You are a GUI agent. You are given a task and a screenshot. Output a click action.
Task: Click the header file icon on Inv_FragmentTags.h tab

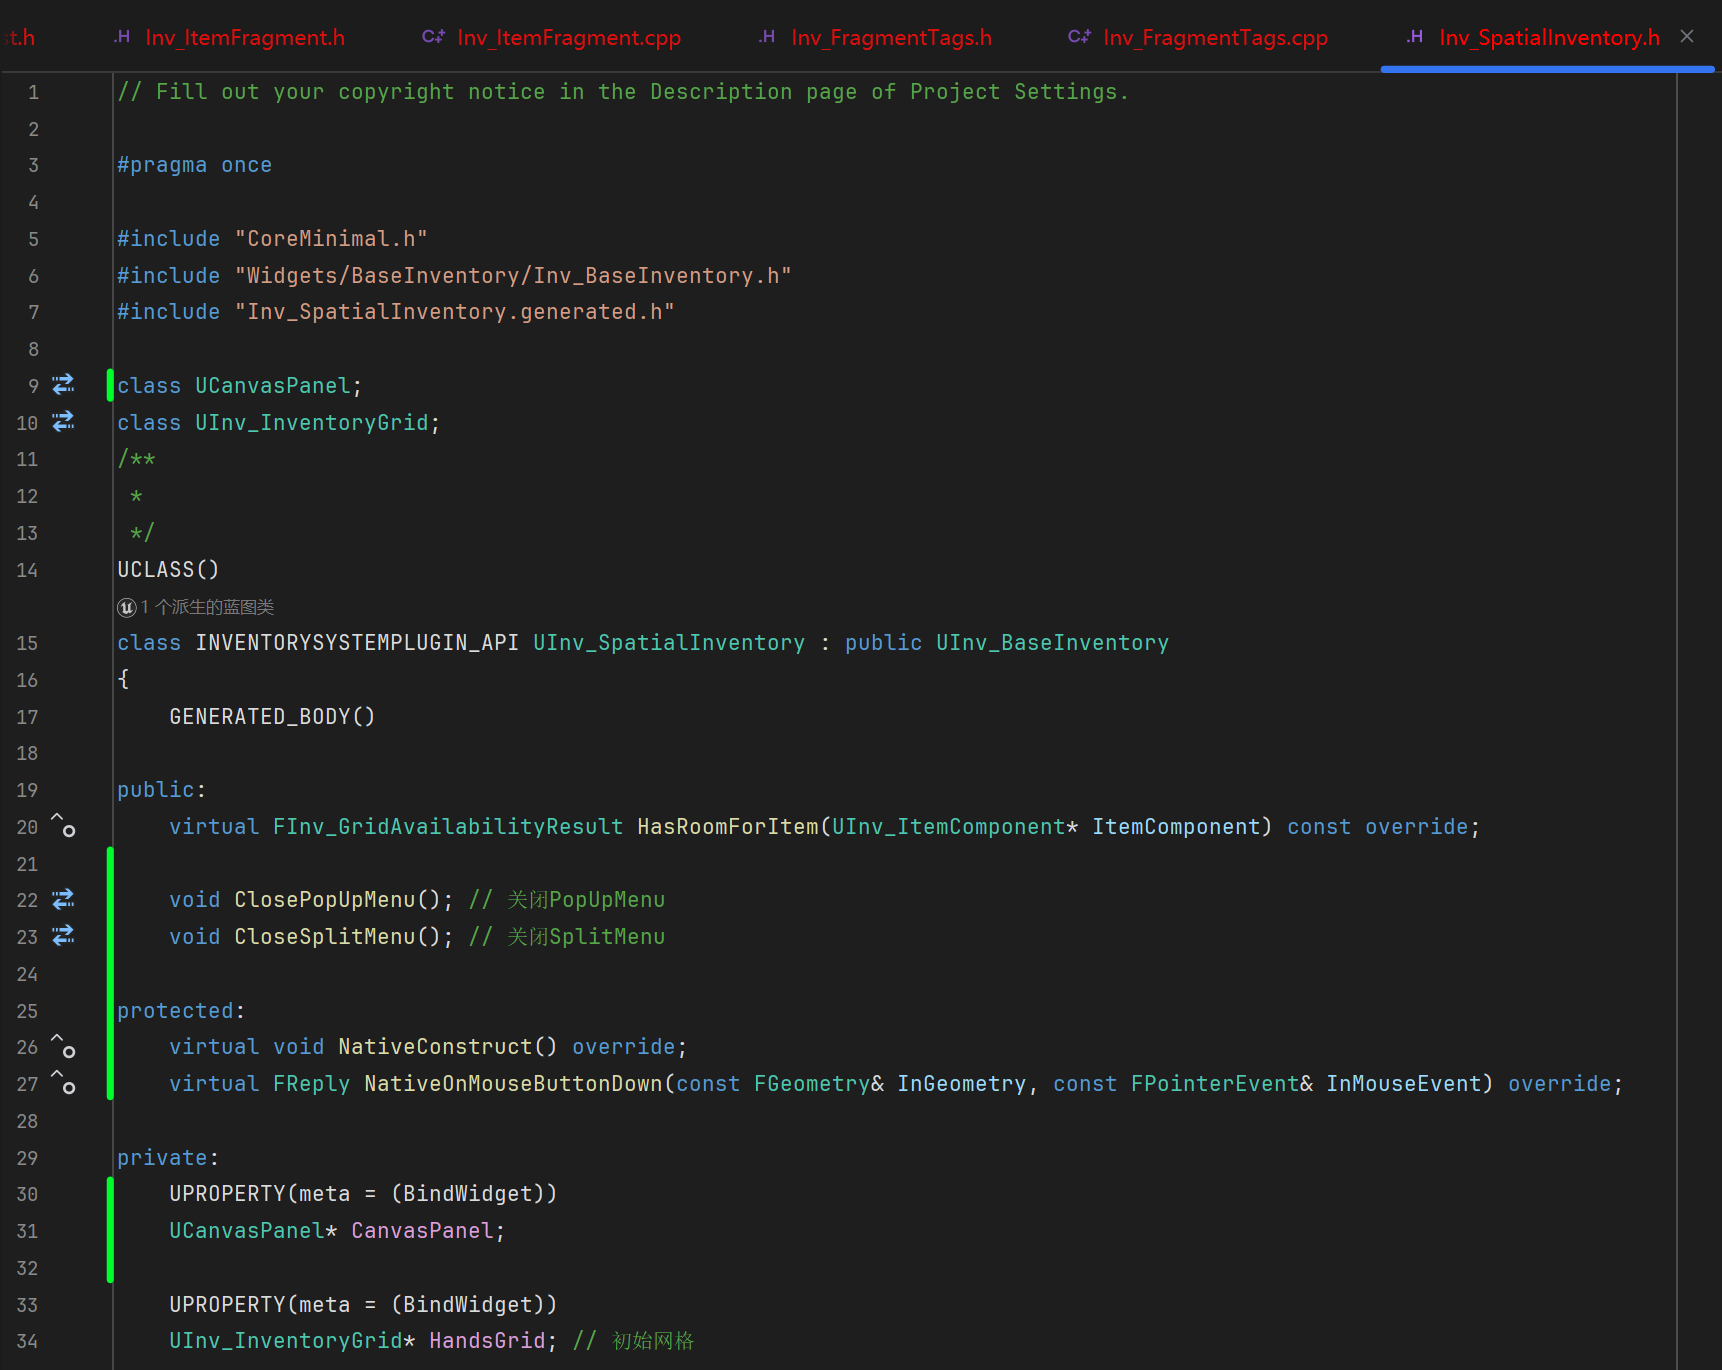tap(767, 37)
